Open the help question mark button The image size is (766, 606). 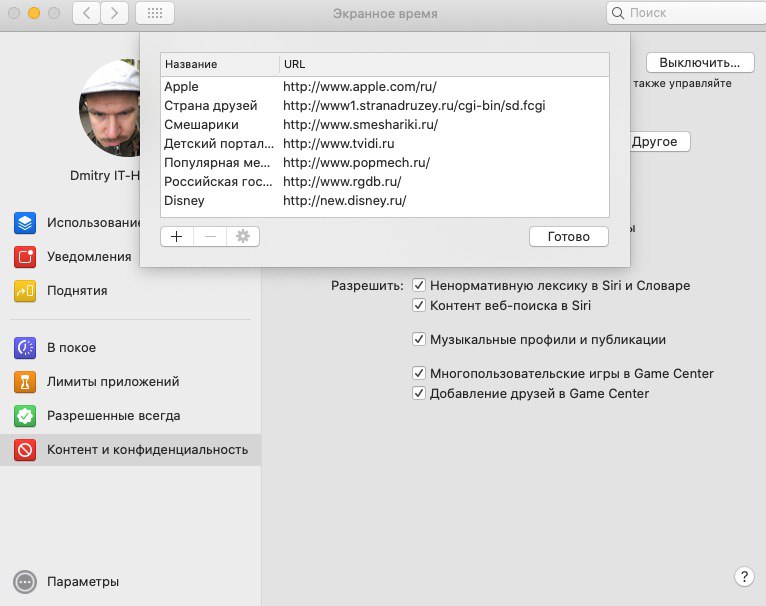point(744,577)
